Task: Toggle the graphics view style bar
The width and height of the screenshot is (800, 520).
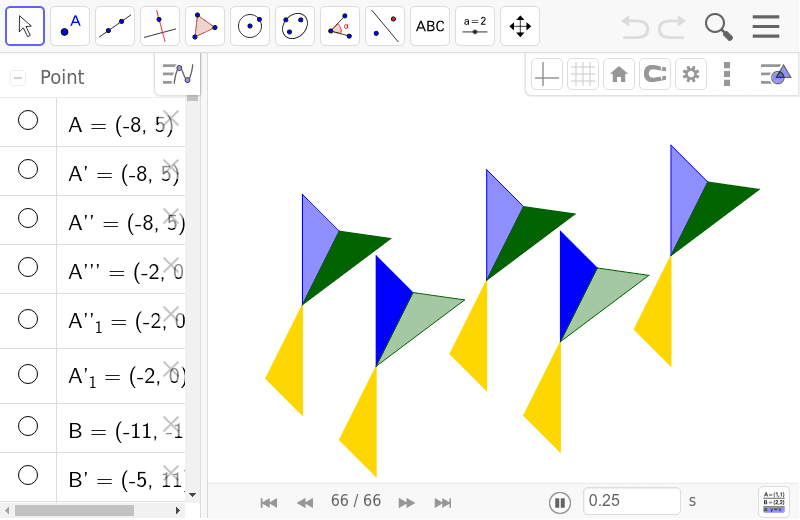Action: 776,75
